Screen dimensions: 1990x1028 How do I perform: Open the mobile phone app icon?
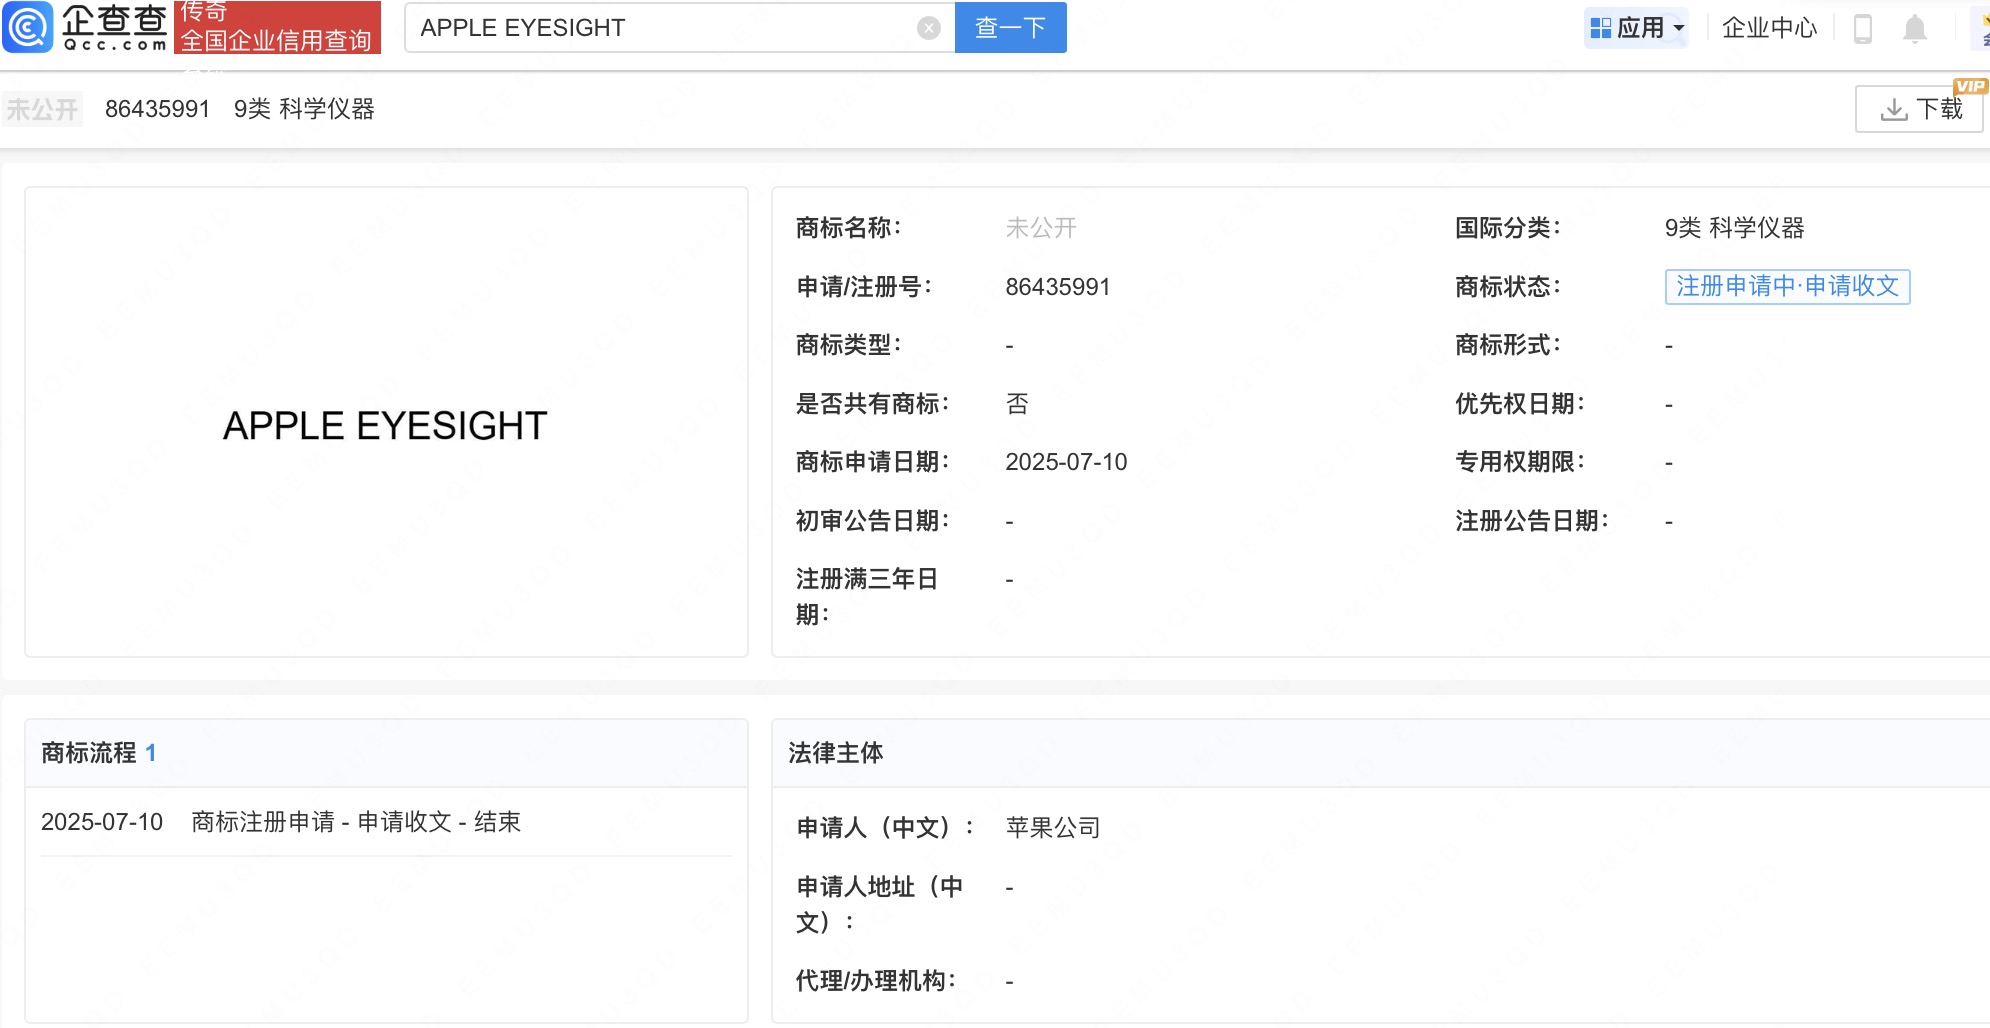point(1862,28)
